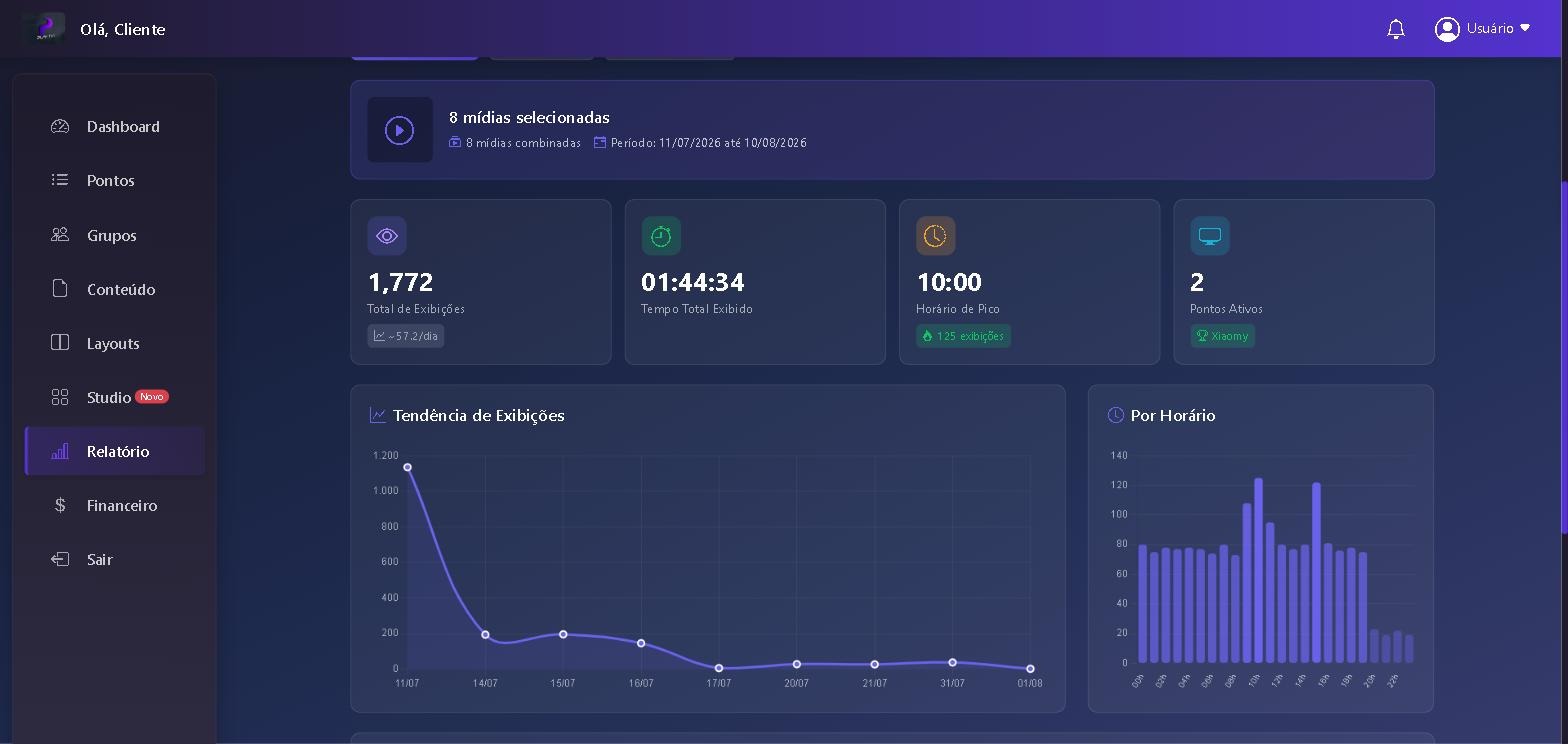Click the 15/07 trend data point
The image size is (1568, 744).
[563, 634]
